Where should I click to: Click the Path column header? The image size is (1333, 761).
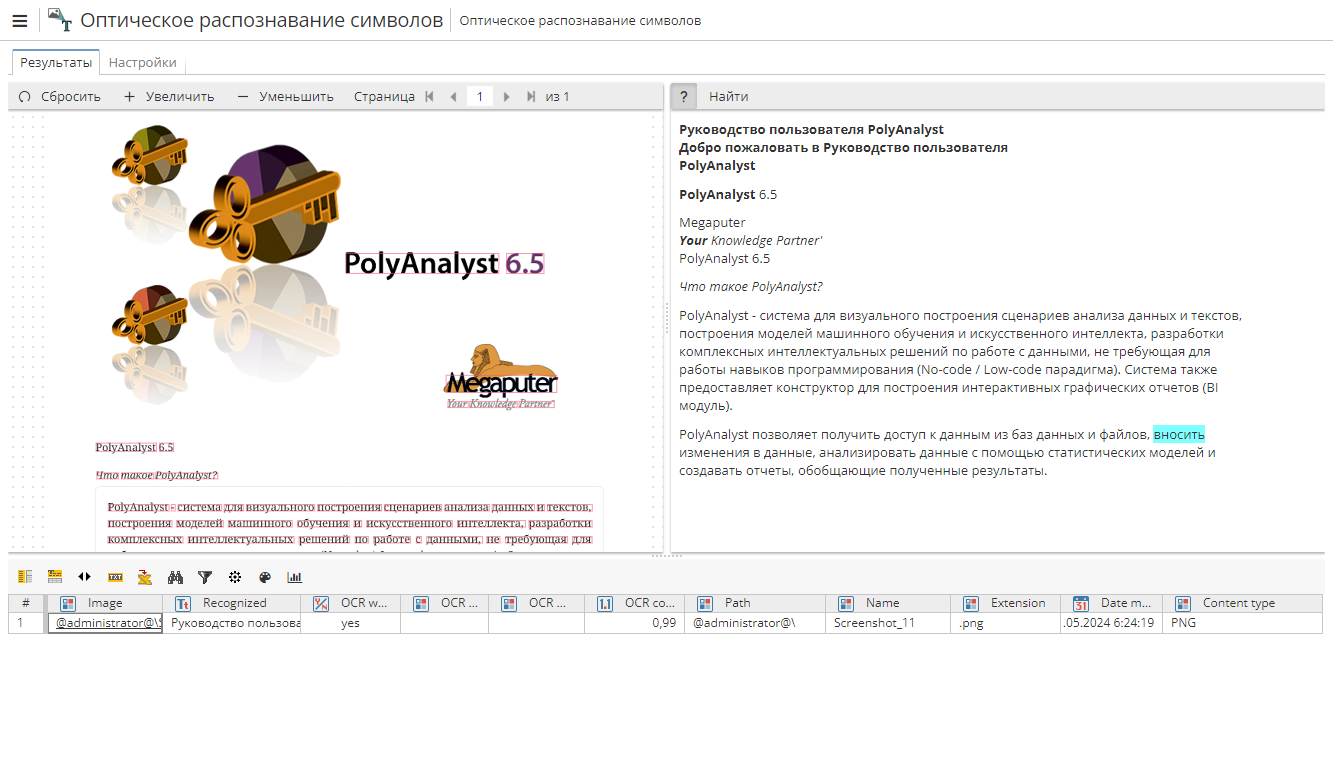click(x=755, y=603)
